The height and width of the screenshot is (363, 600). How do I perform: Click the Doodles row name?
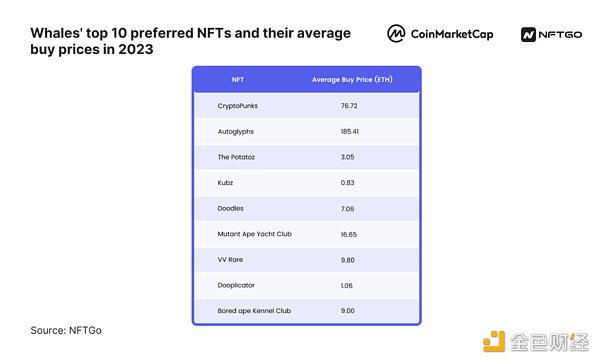coord(230,208)
